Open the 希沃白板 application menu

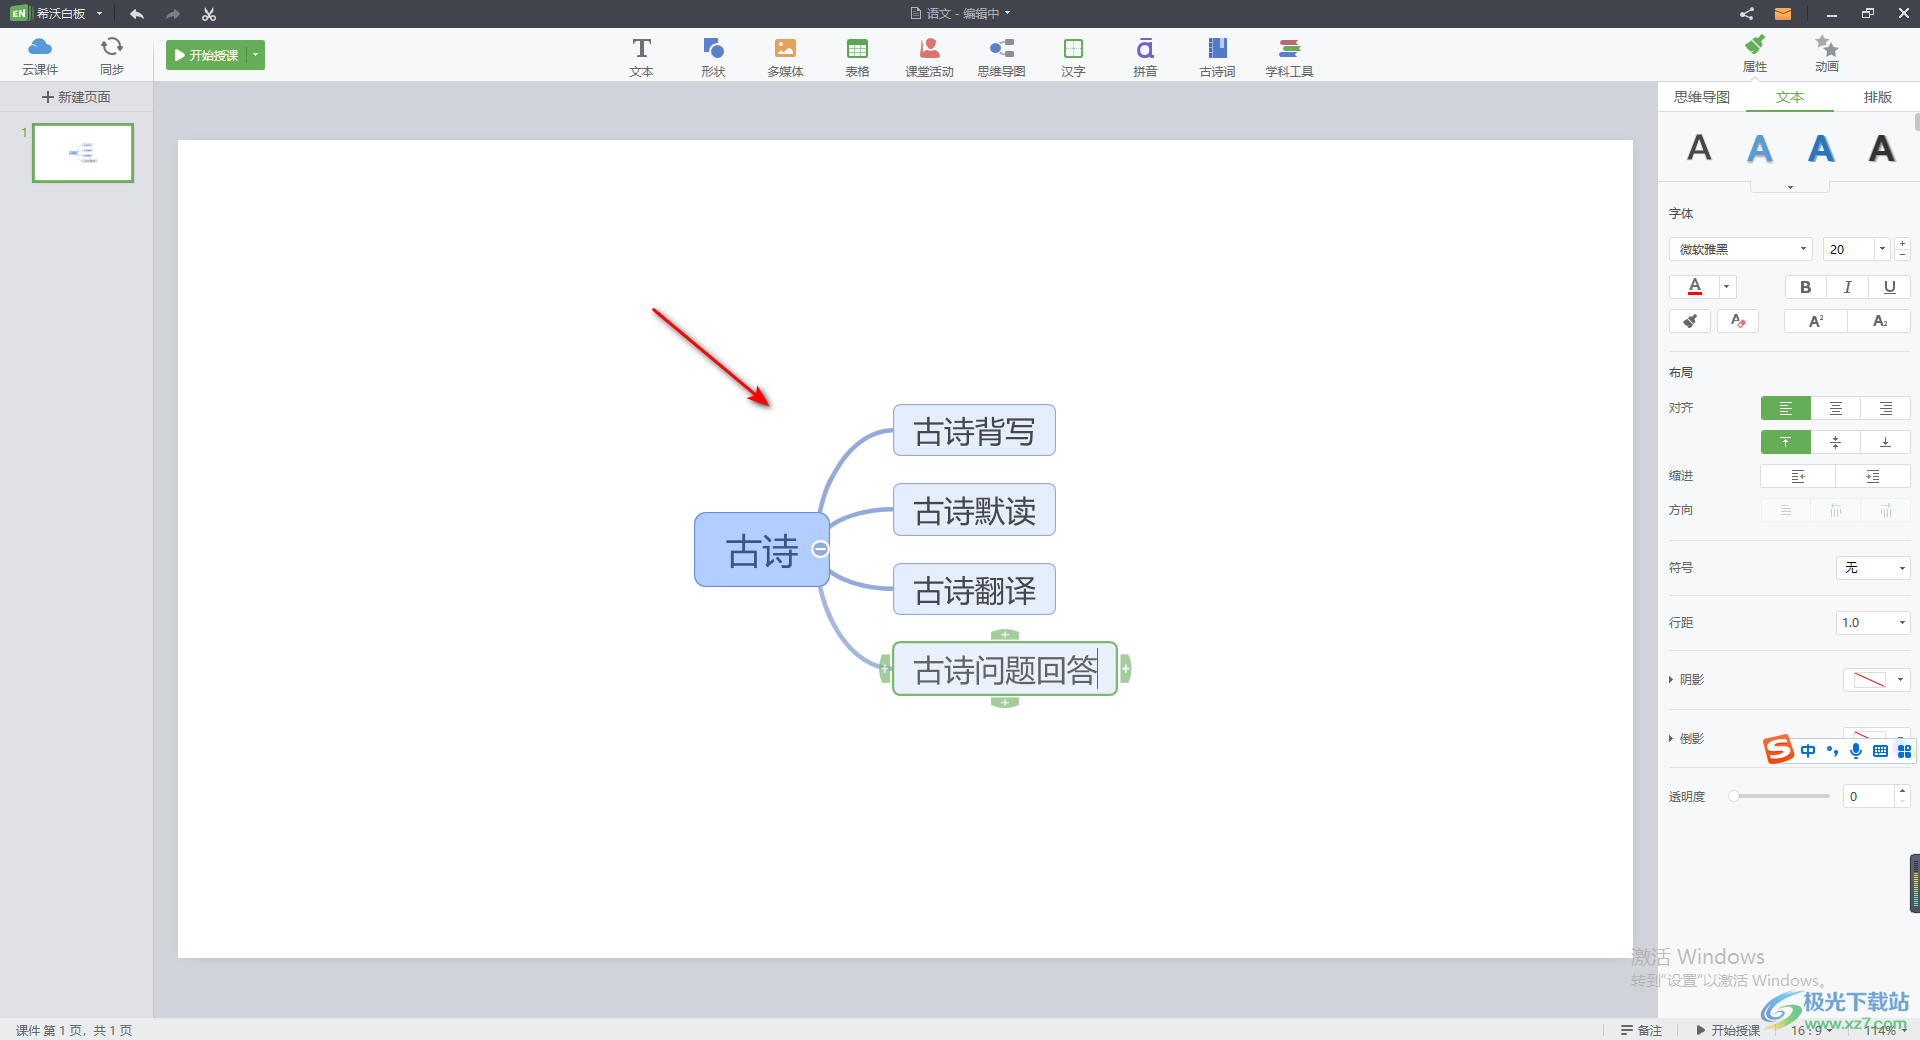(57, 14)
